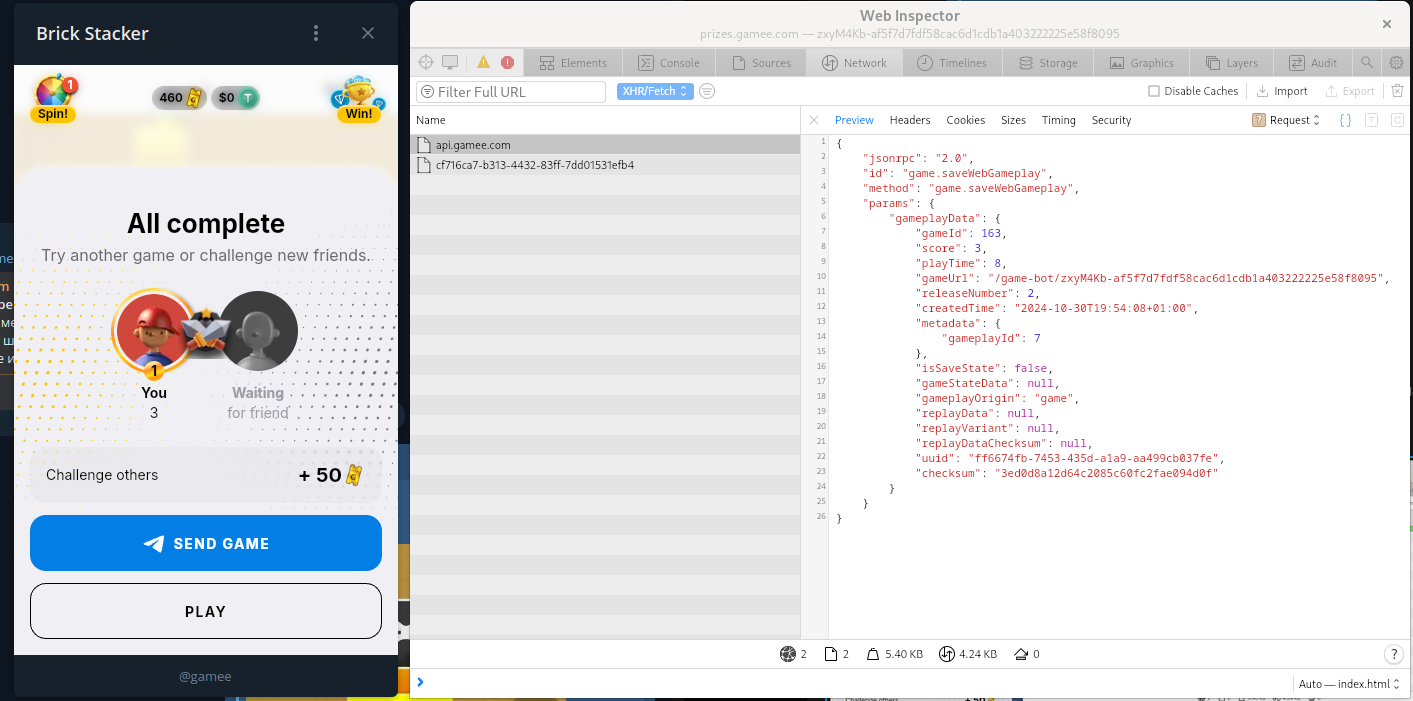
Task: Open the XHR/Fetch type filter dropdown
Action: (x=655, y=91)
